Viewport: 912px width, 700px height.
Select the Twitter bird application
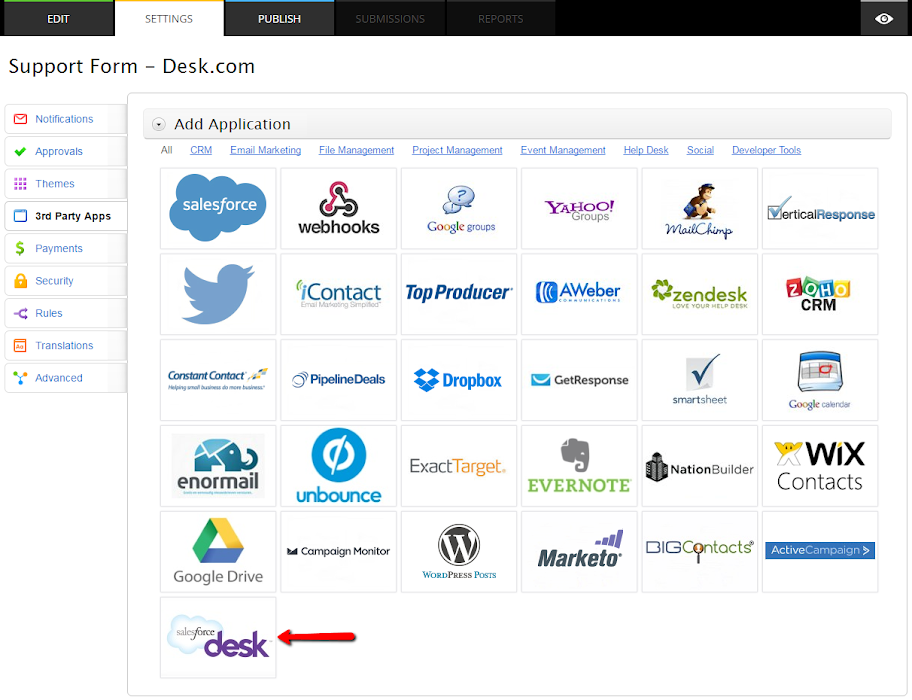click(218, 294)
